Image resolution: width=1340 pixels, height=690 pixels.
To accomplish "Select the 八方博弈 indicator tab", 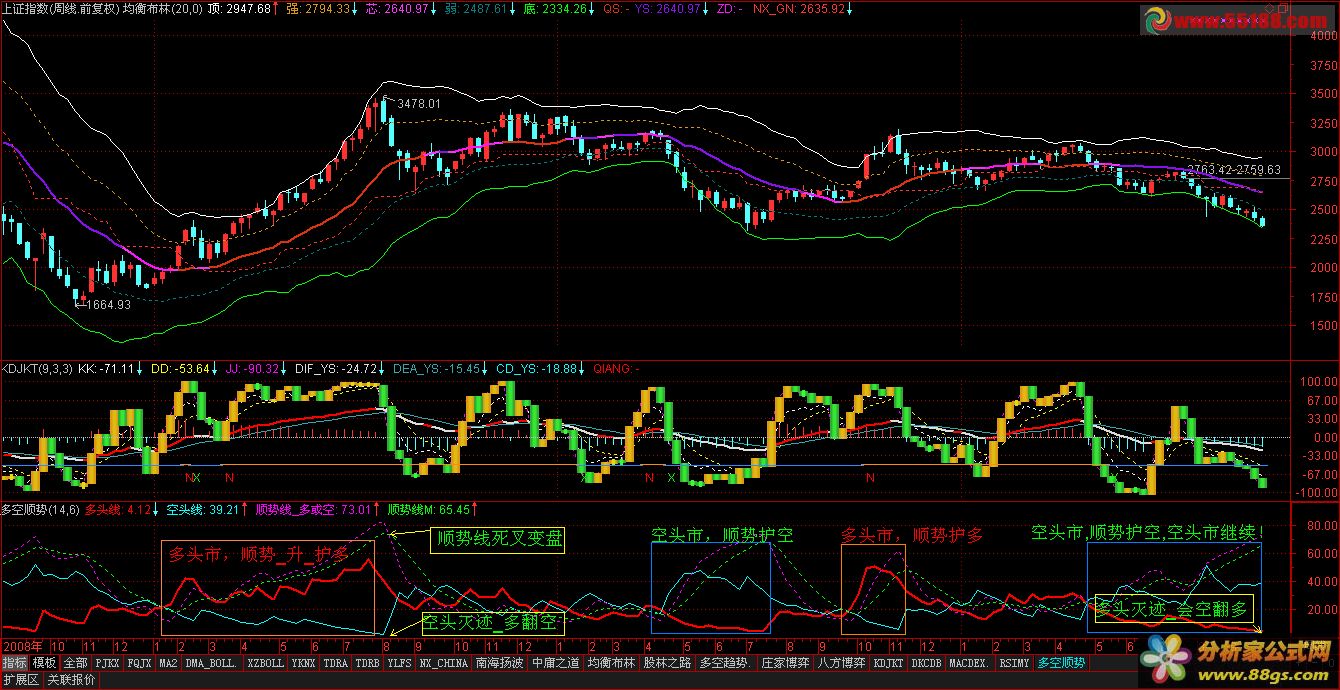I will tap(841, 663).
